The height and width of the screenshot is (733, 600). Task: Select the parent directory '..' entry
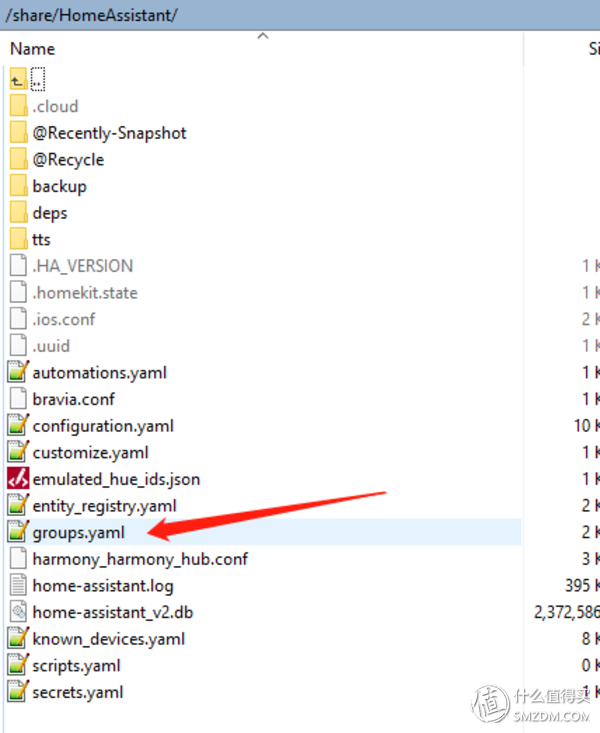(x=38, y=79)
